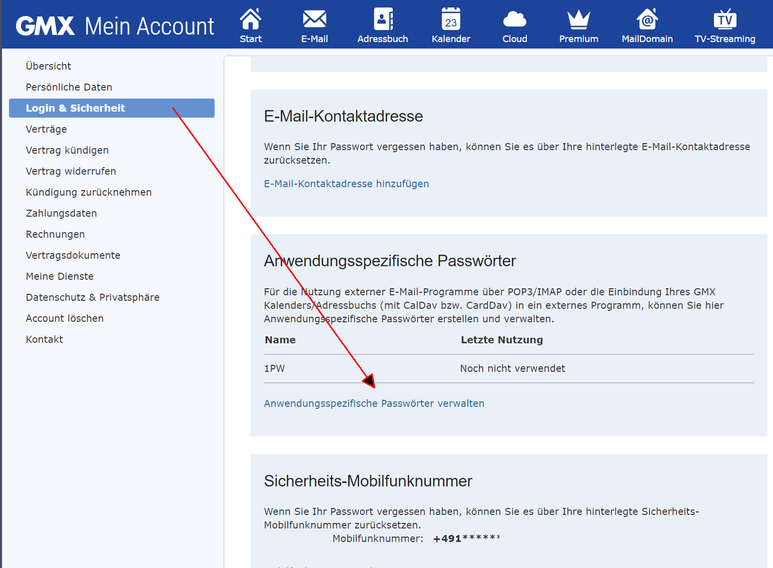Viewport: 773px width, 568px height.
Task: Open Persönliche Daten in sidebar
Action: coord(69,87)
